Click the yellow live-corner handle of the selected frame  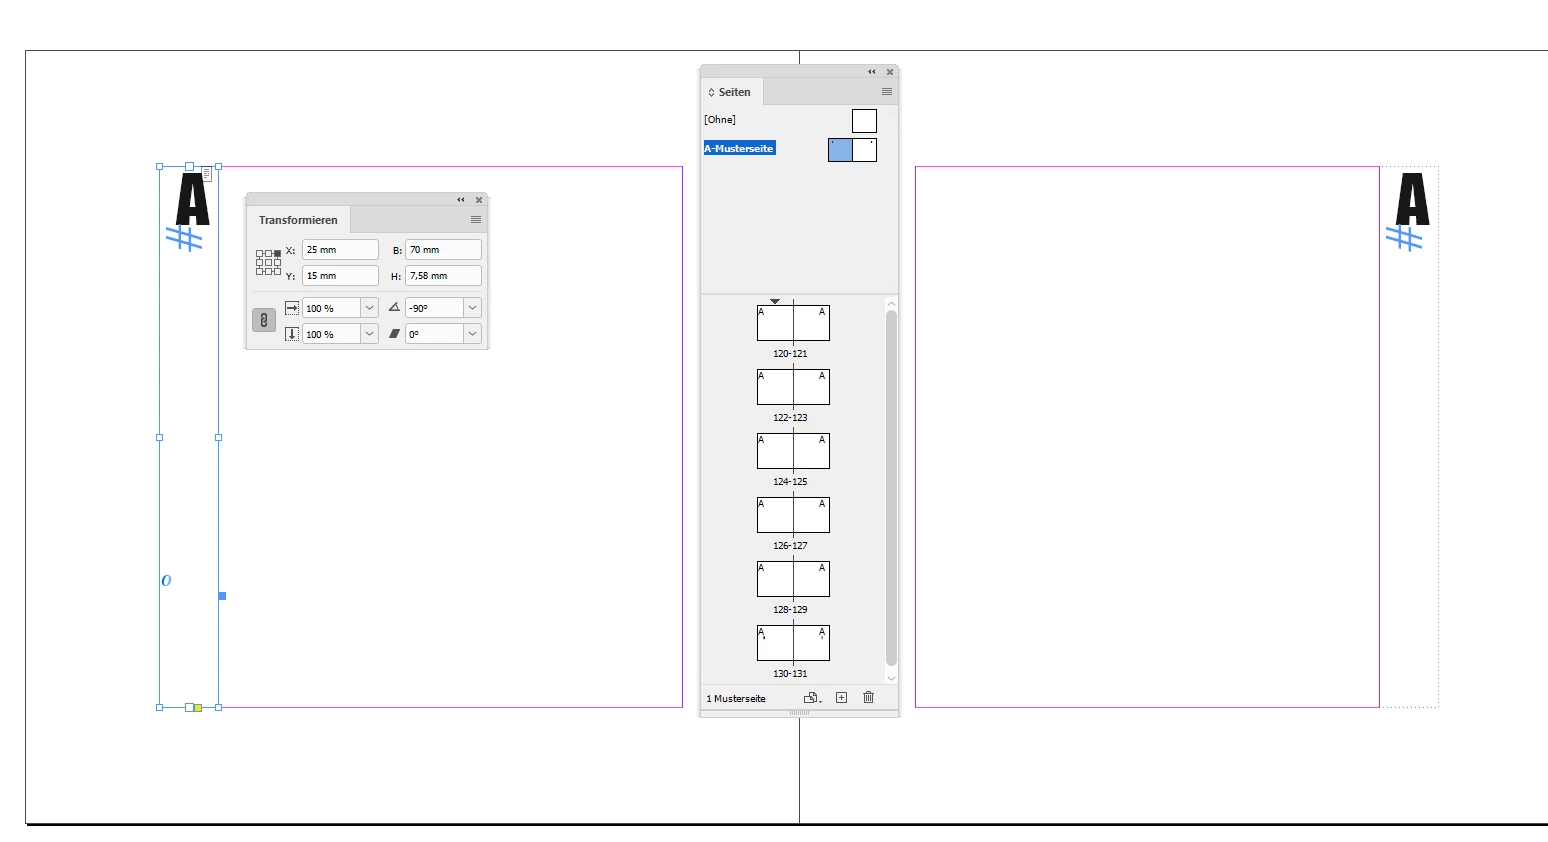[198, 708]
